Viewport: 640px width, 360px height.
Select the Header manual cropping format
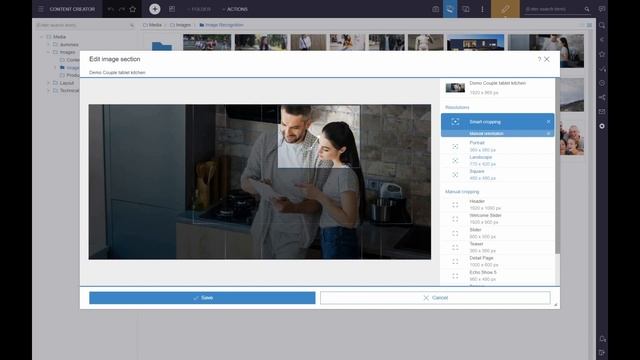(498, 204)
